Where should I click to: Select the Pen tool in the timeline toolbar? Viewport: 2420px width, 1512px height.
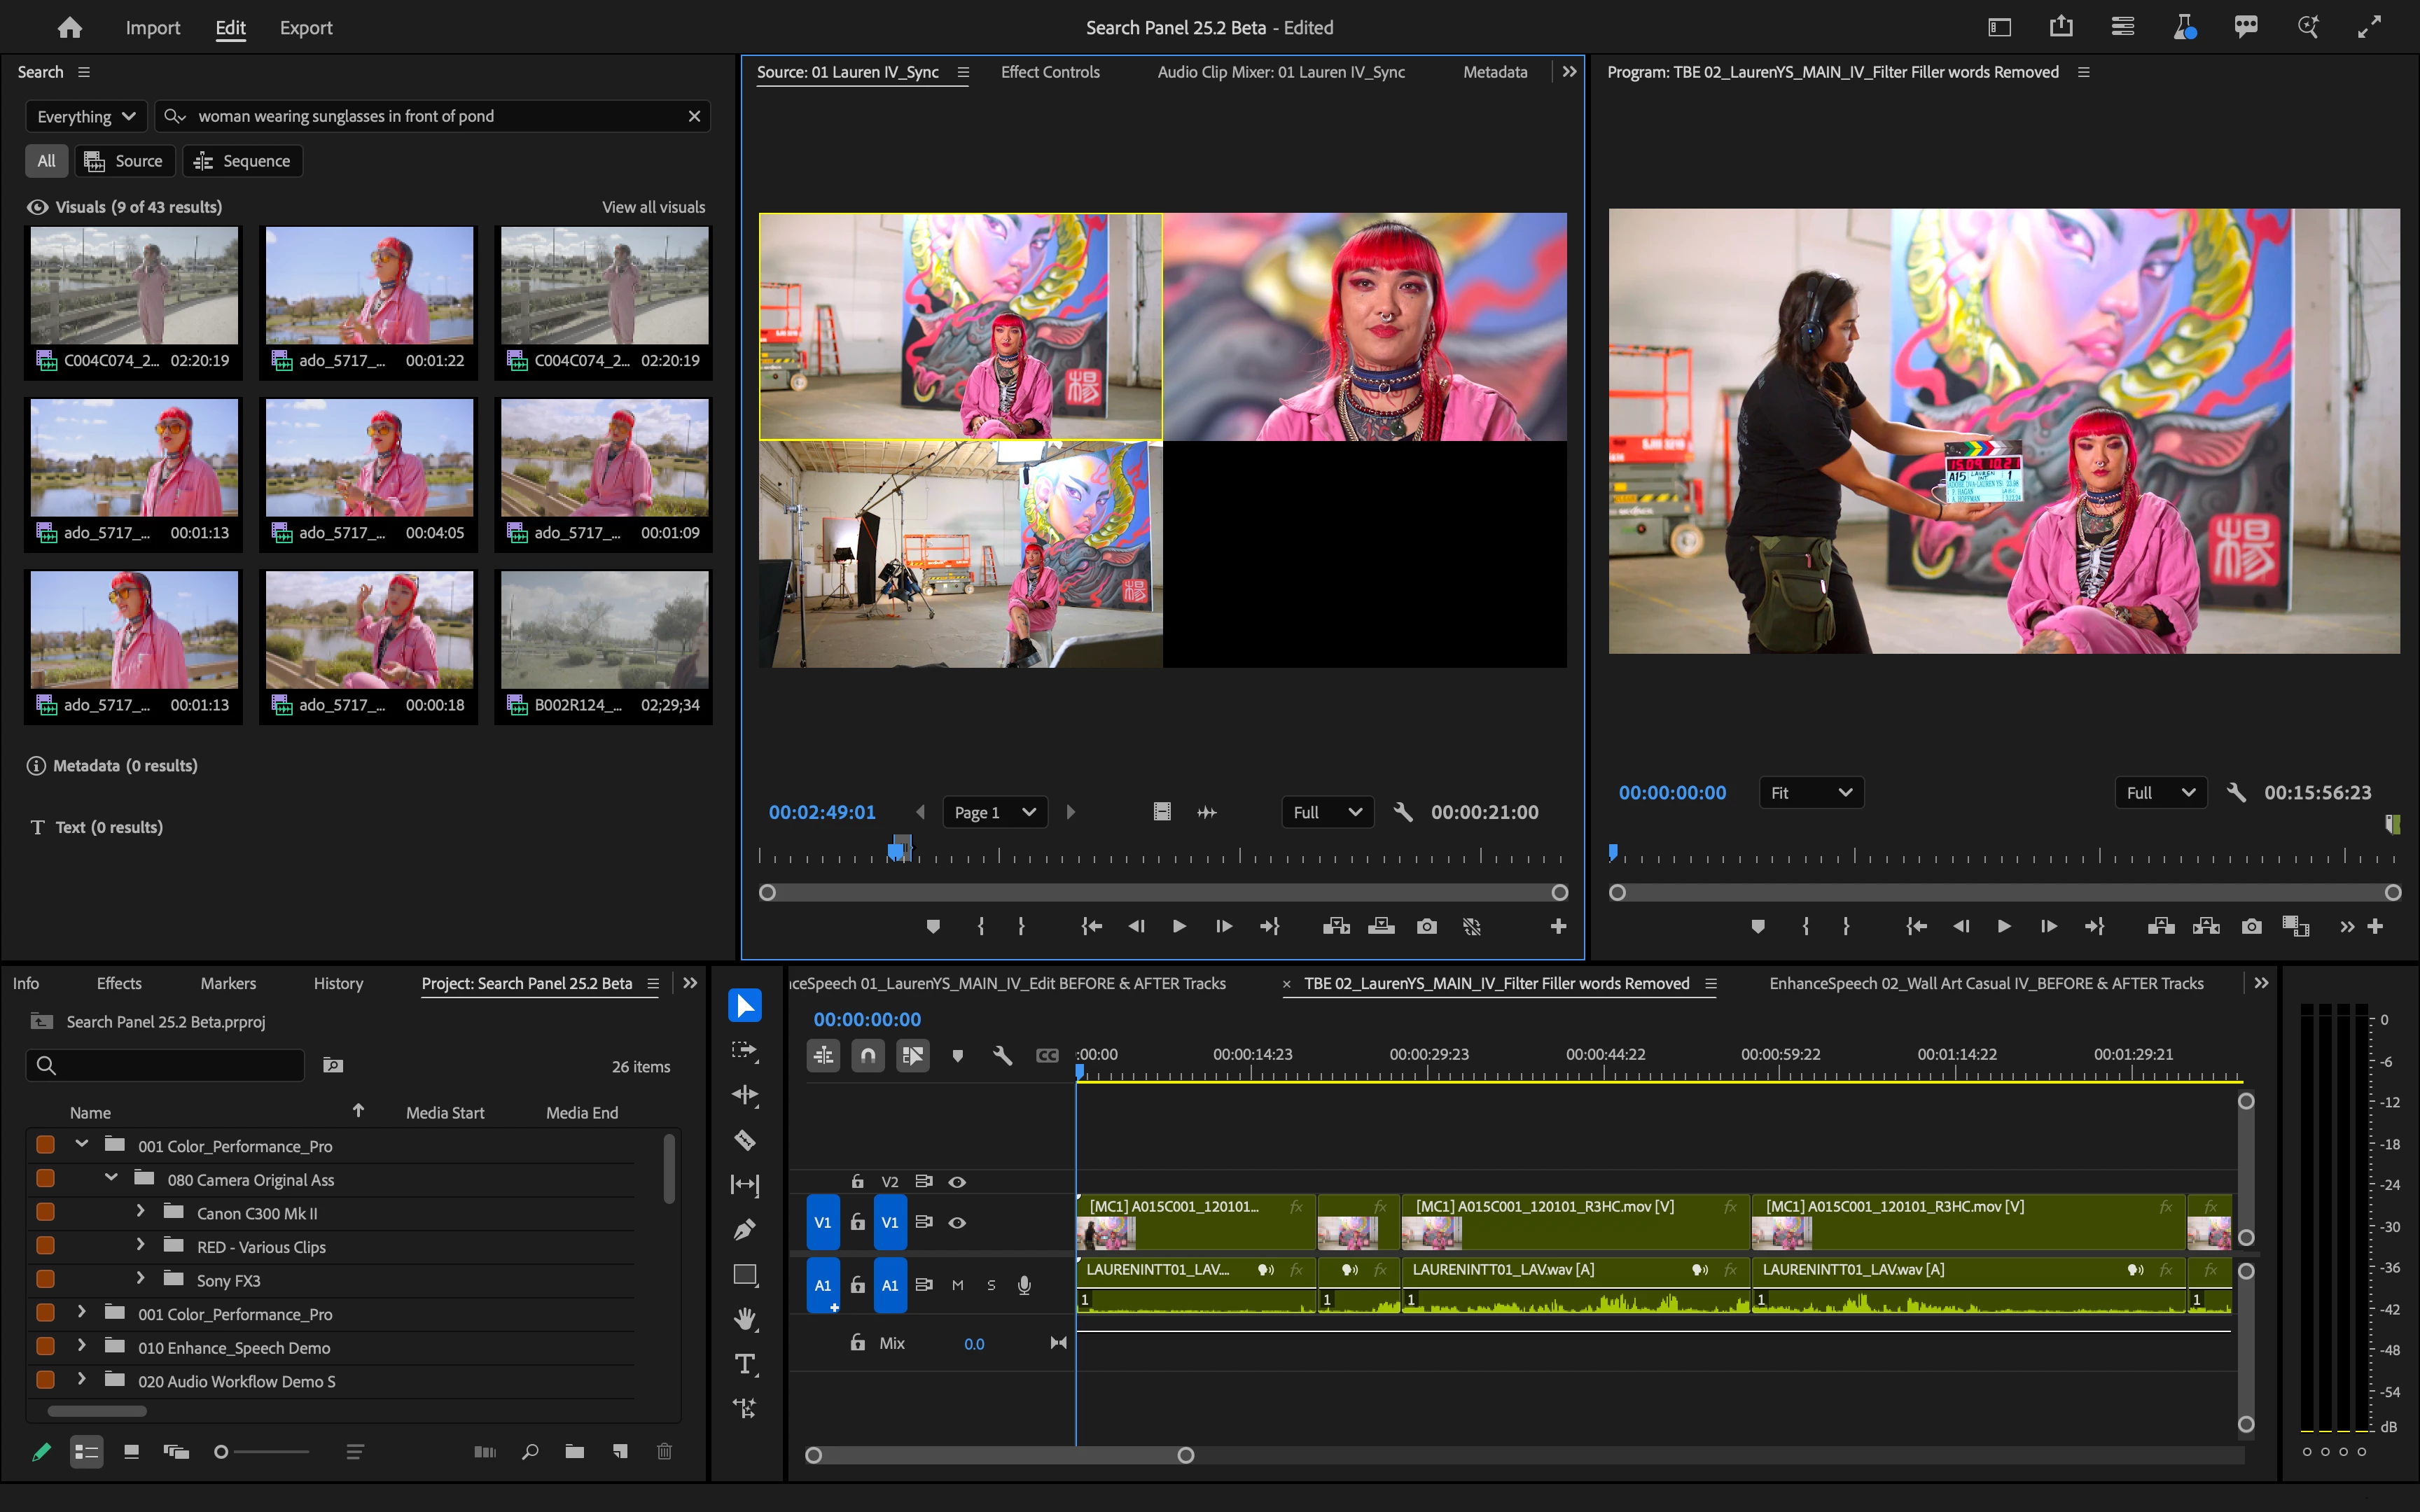(745, 1230)
